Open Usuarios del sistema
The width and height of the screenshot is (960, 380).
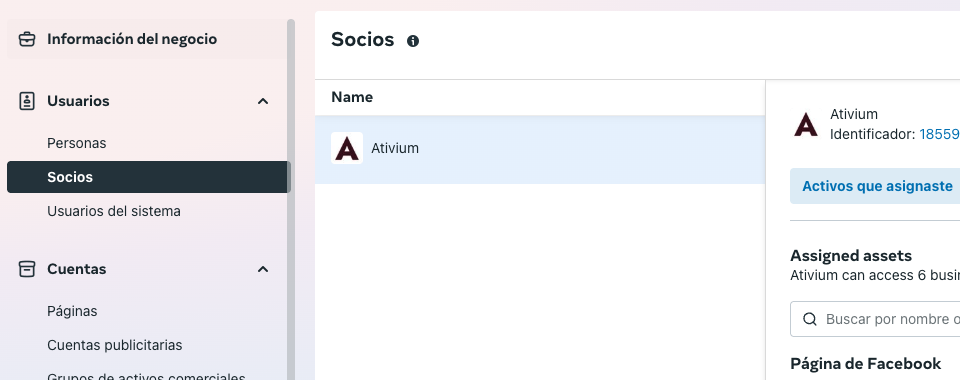click(x=114, y=211)
